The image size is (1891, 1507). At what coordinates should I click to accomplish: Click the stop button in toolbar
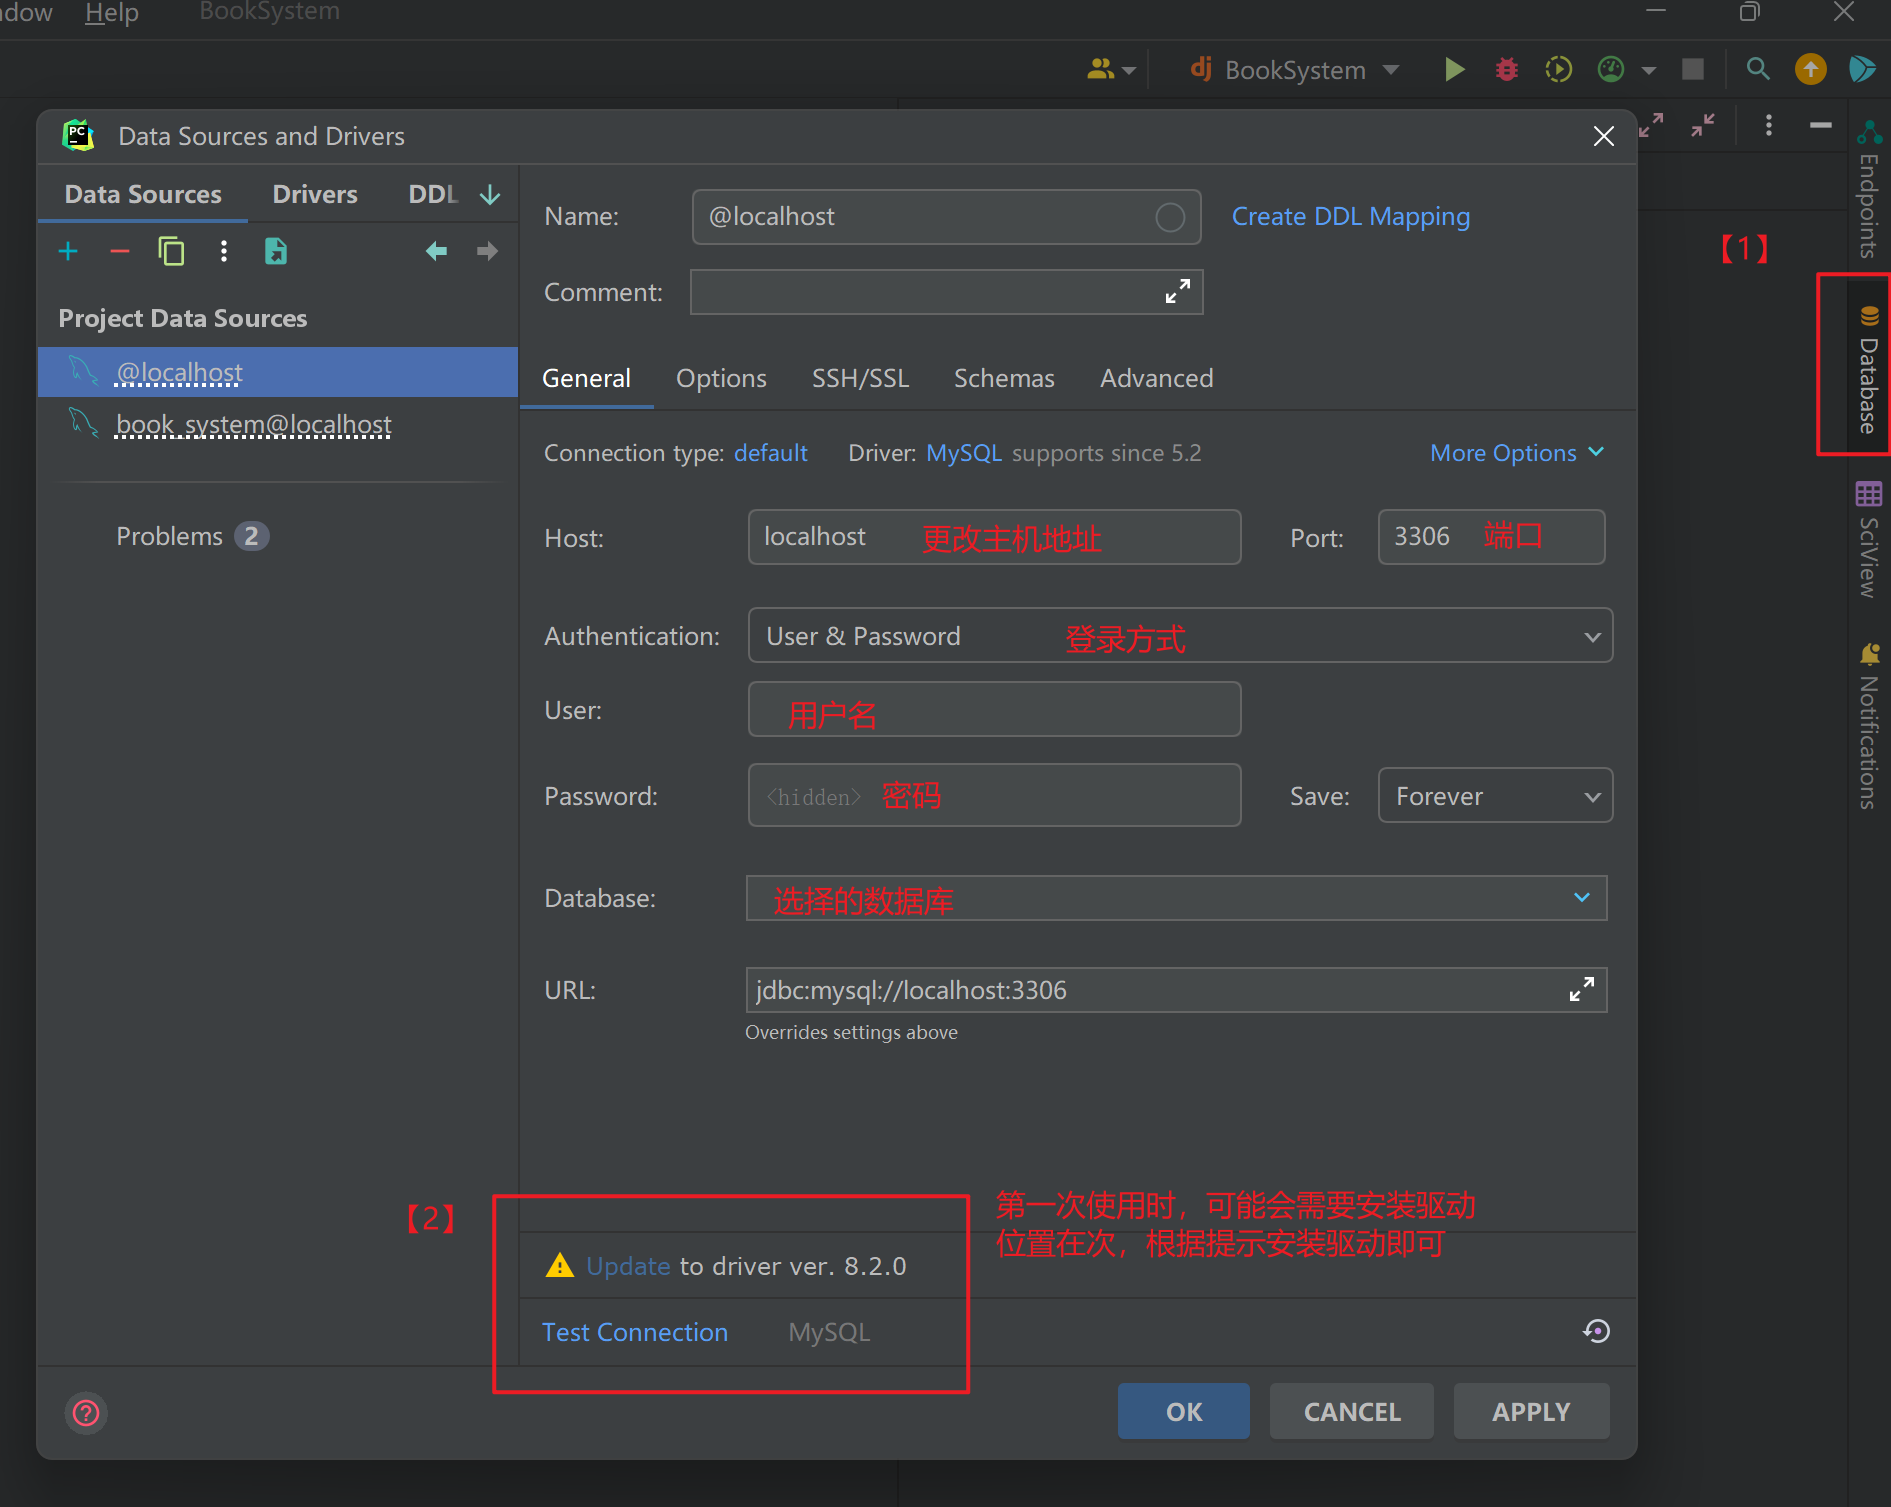(x=1693, y=69)
